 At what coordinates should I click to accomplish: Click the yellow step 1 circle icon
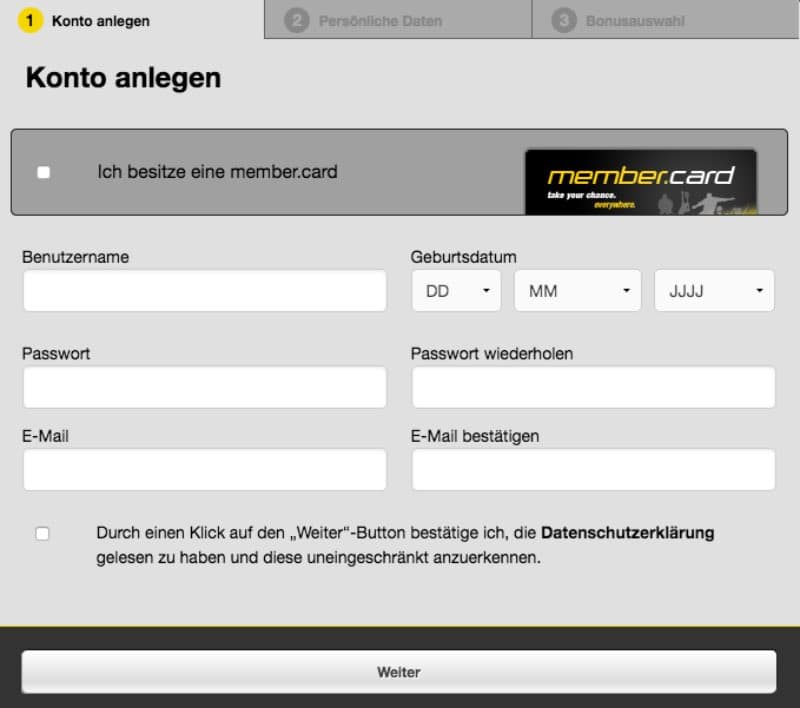pyautogui.click(x=30, y=21)
